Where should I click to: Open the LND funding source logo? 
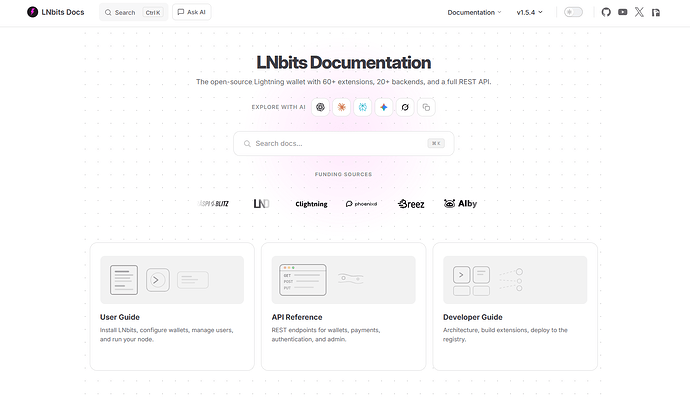point(261,203)
